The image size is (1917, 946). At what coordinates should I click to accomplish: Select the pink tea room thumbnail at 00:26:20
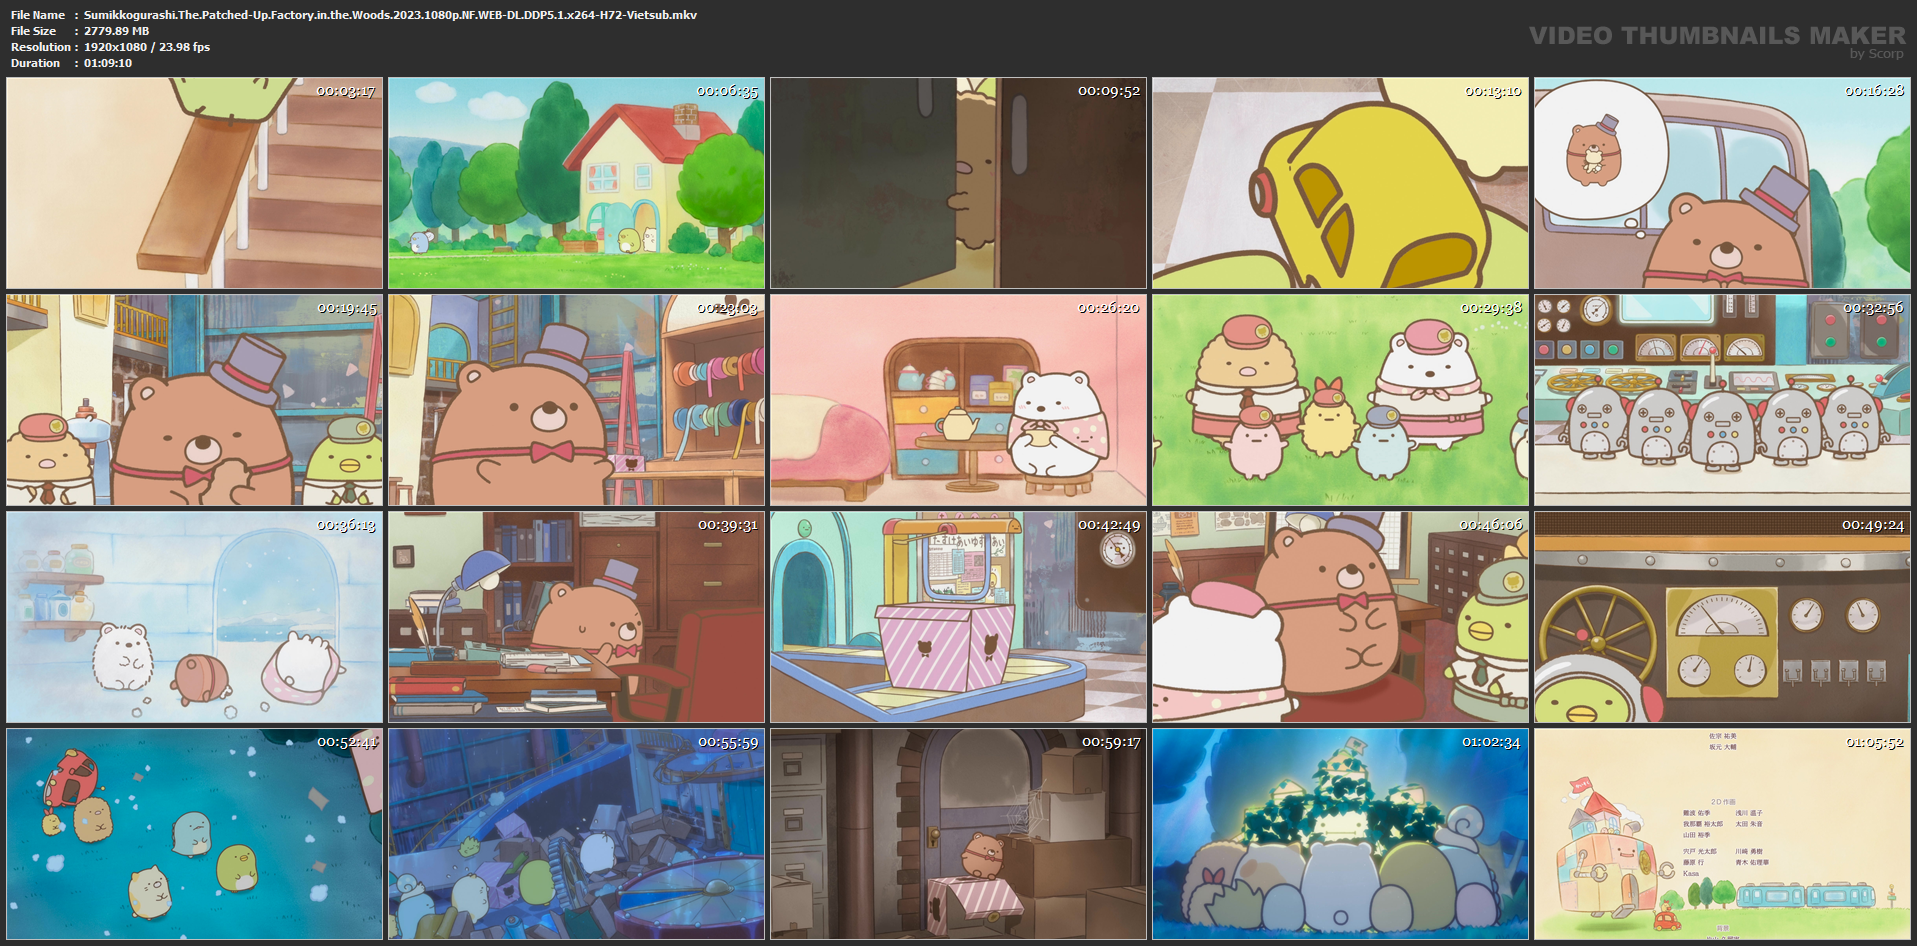pyautogui.click(x=959, y=400)
